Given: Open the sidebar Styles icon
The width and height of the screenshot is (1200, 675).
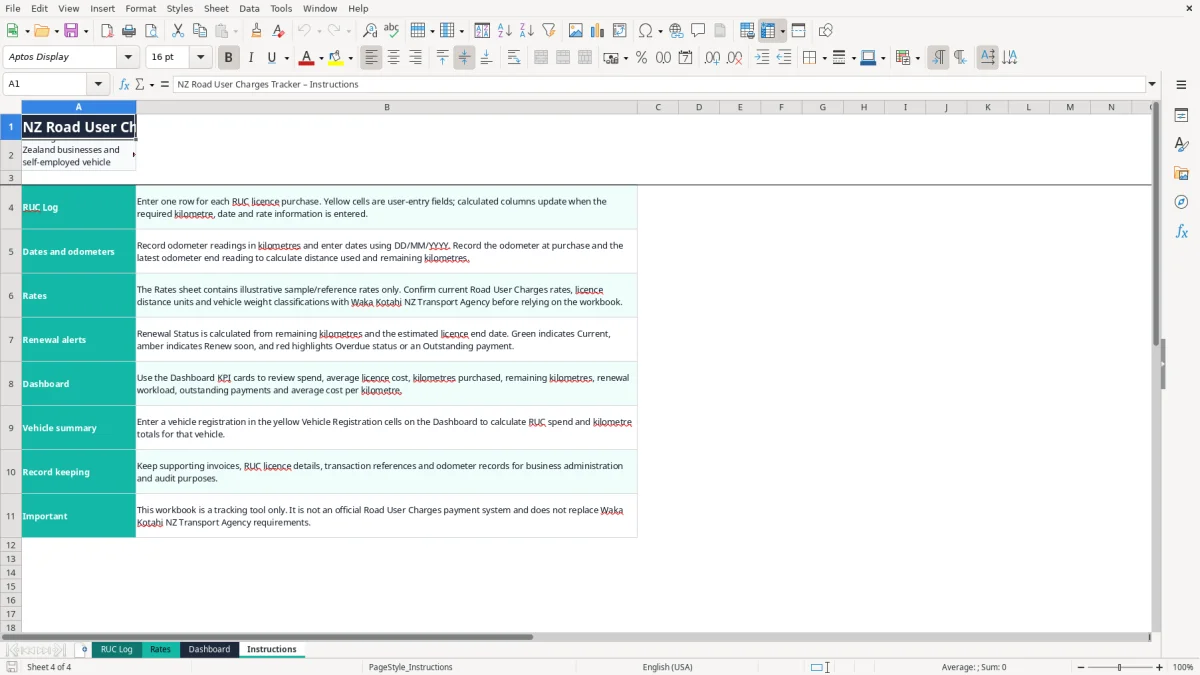Looking at the screenshot, I should (1181, 144).
